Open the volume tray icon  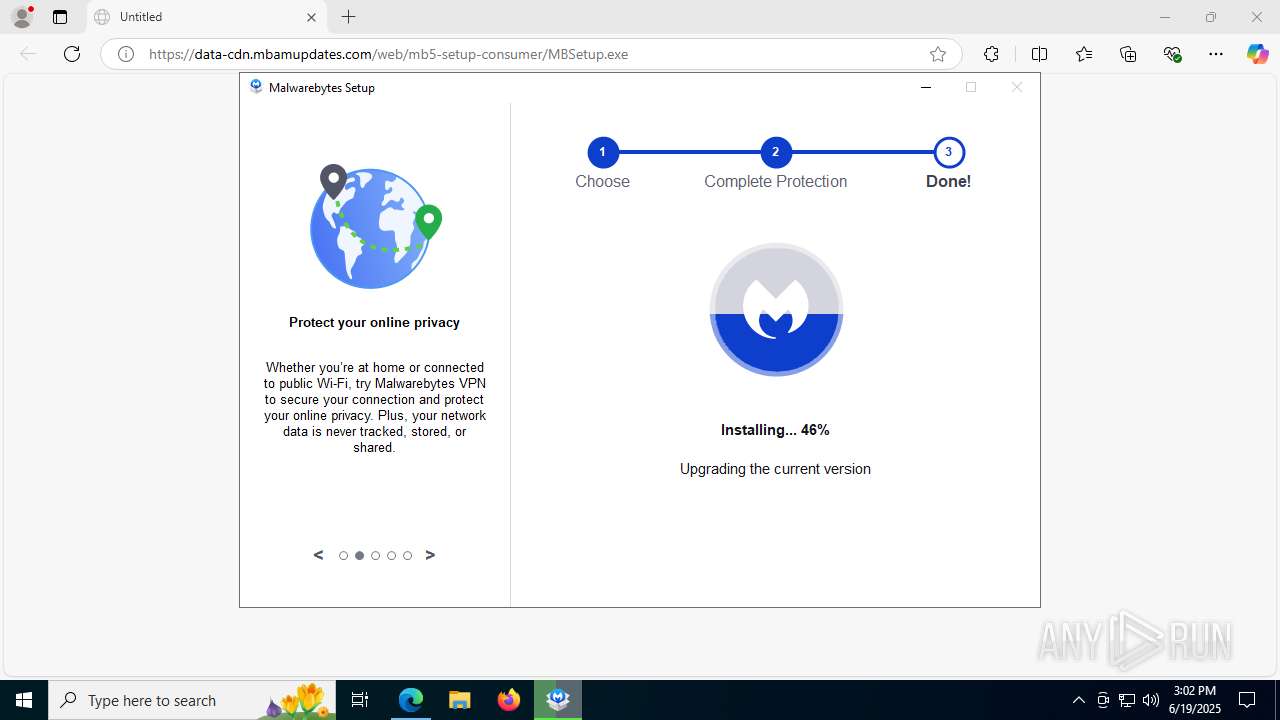click(x=1151, y=700)
